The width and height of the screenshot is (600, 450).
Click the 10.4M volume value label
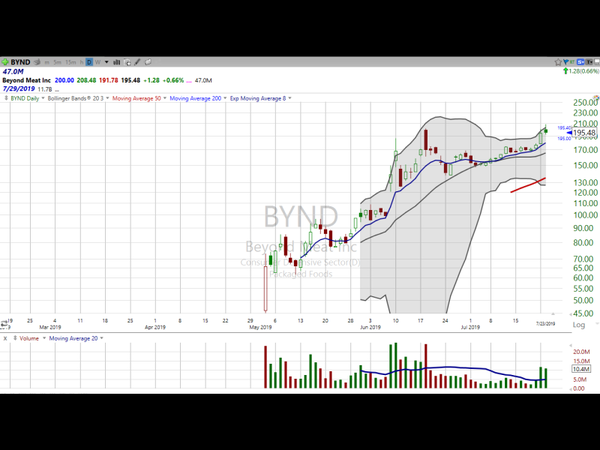click(x=581, y=369)
